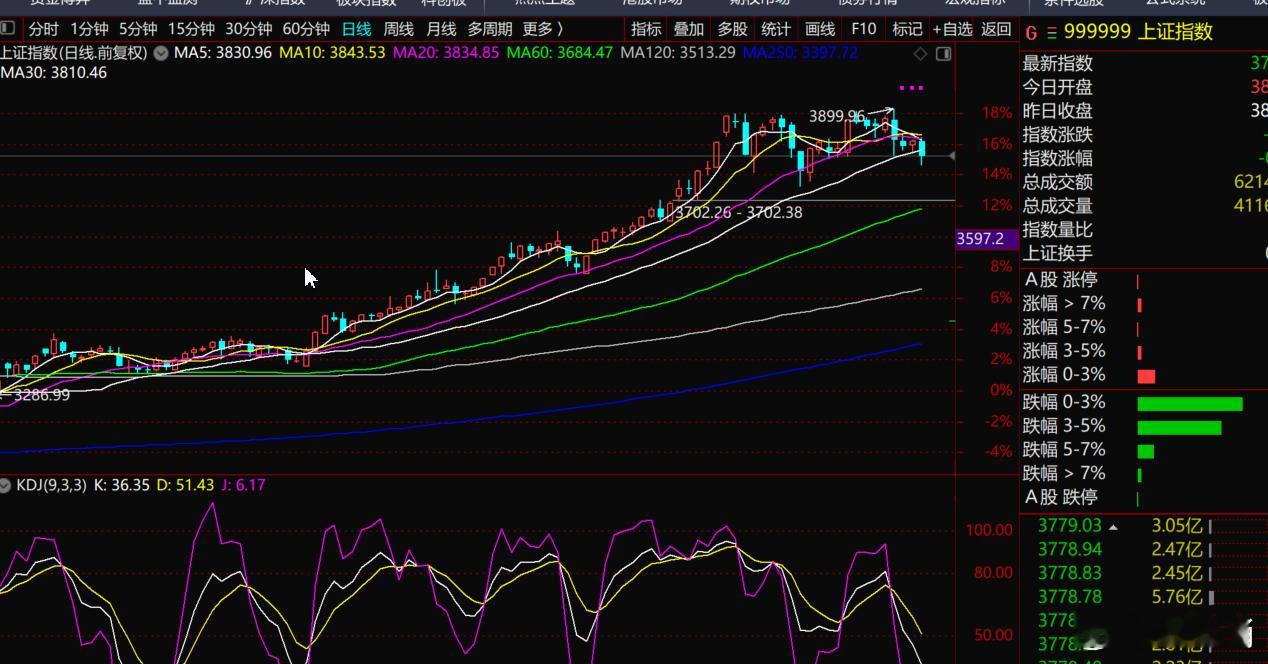Viewport: 1268px width, 664px height.
Task: Select the 3779.03 trade row
Action: tap(1143, 526)
